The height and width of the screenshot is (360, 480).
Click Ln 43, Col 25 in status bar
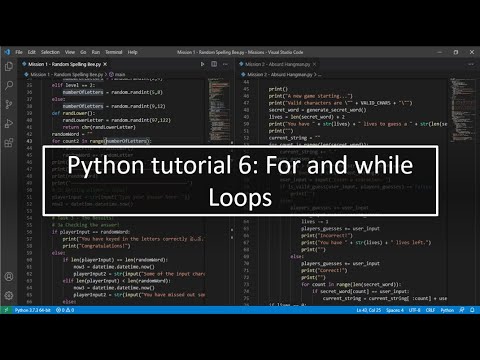(x=369, y=310)
